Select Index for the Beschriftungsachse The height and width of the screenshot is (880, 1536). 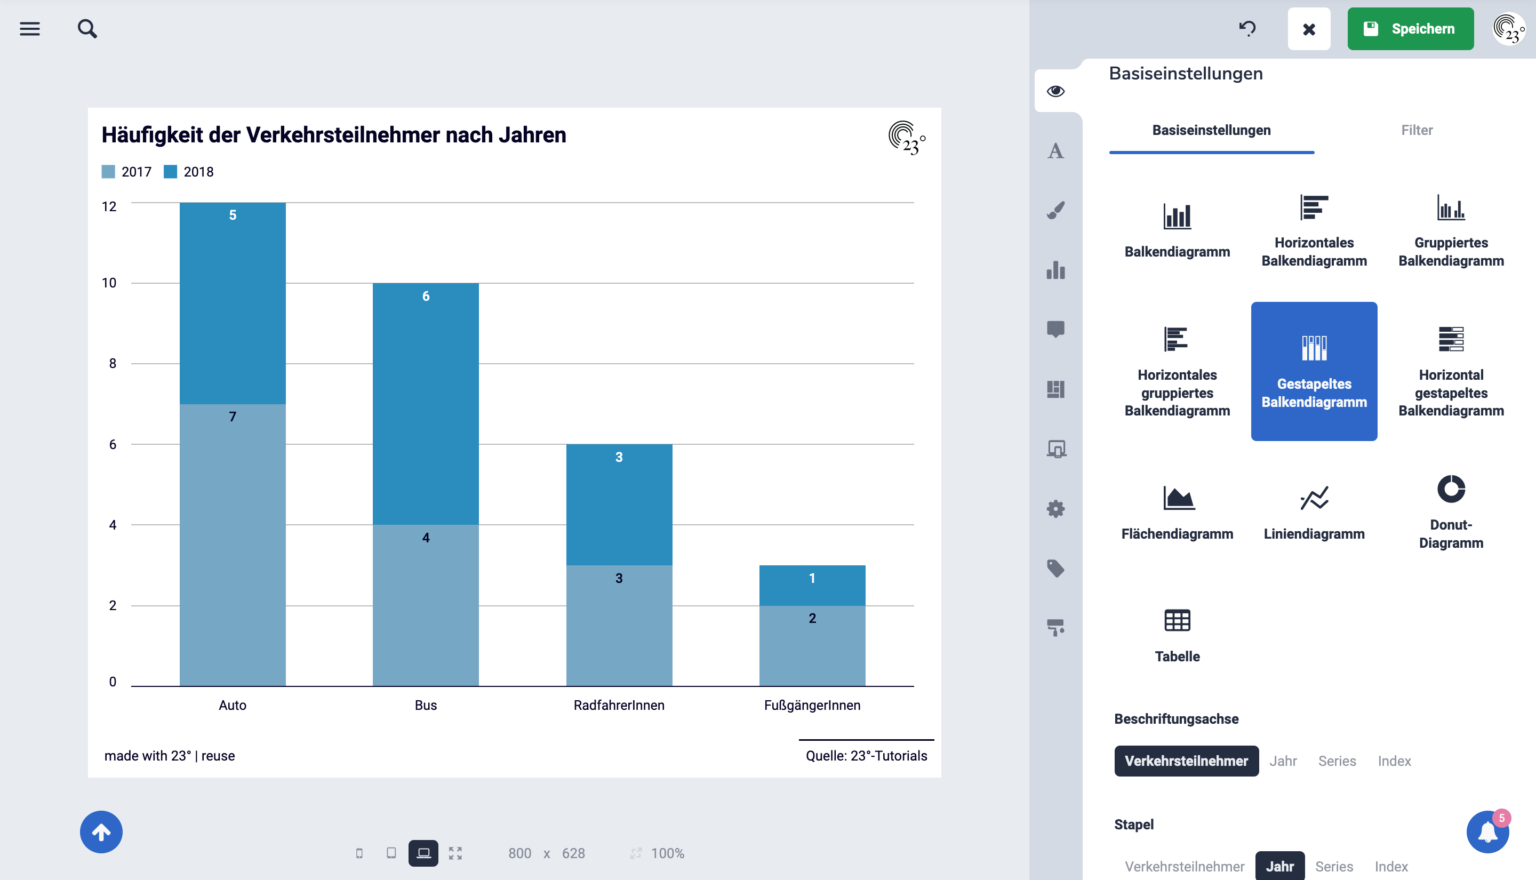point(1394,761)
